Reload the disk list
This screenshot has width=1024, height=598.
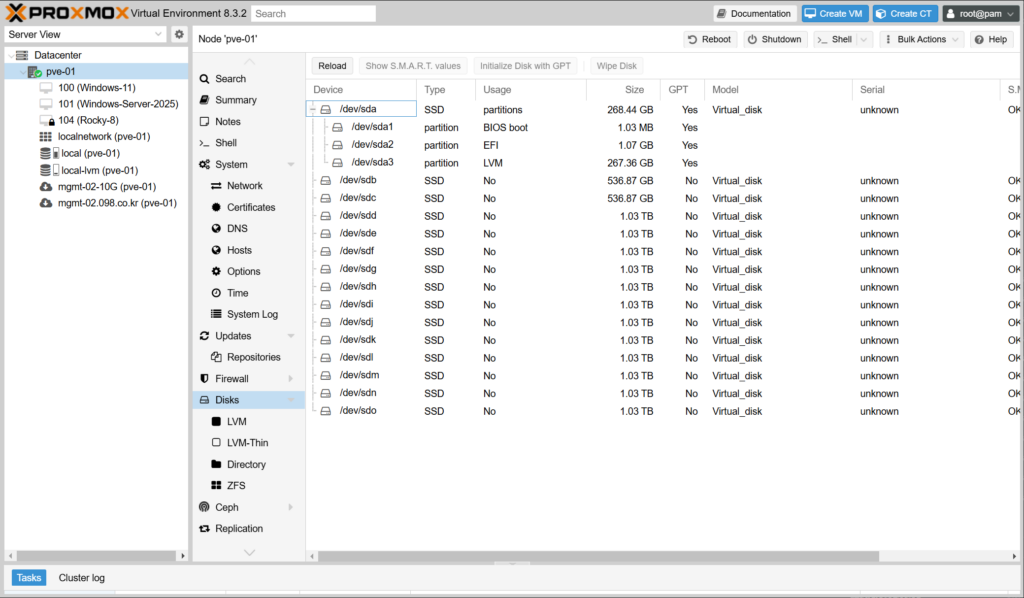pyautogui.click(x=332, y=66)
